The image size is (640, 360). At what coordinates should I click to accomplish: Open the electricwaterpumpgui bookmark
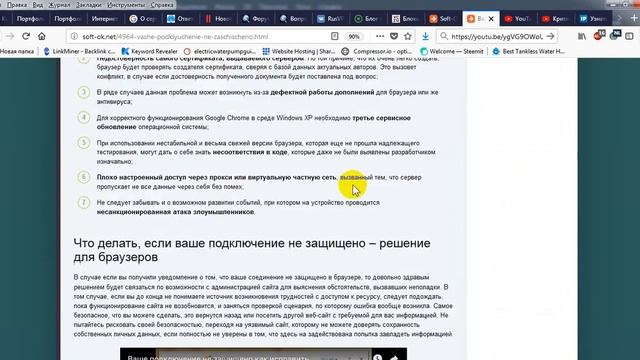(220, 51)
